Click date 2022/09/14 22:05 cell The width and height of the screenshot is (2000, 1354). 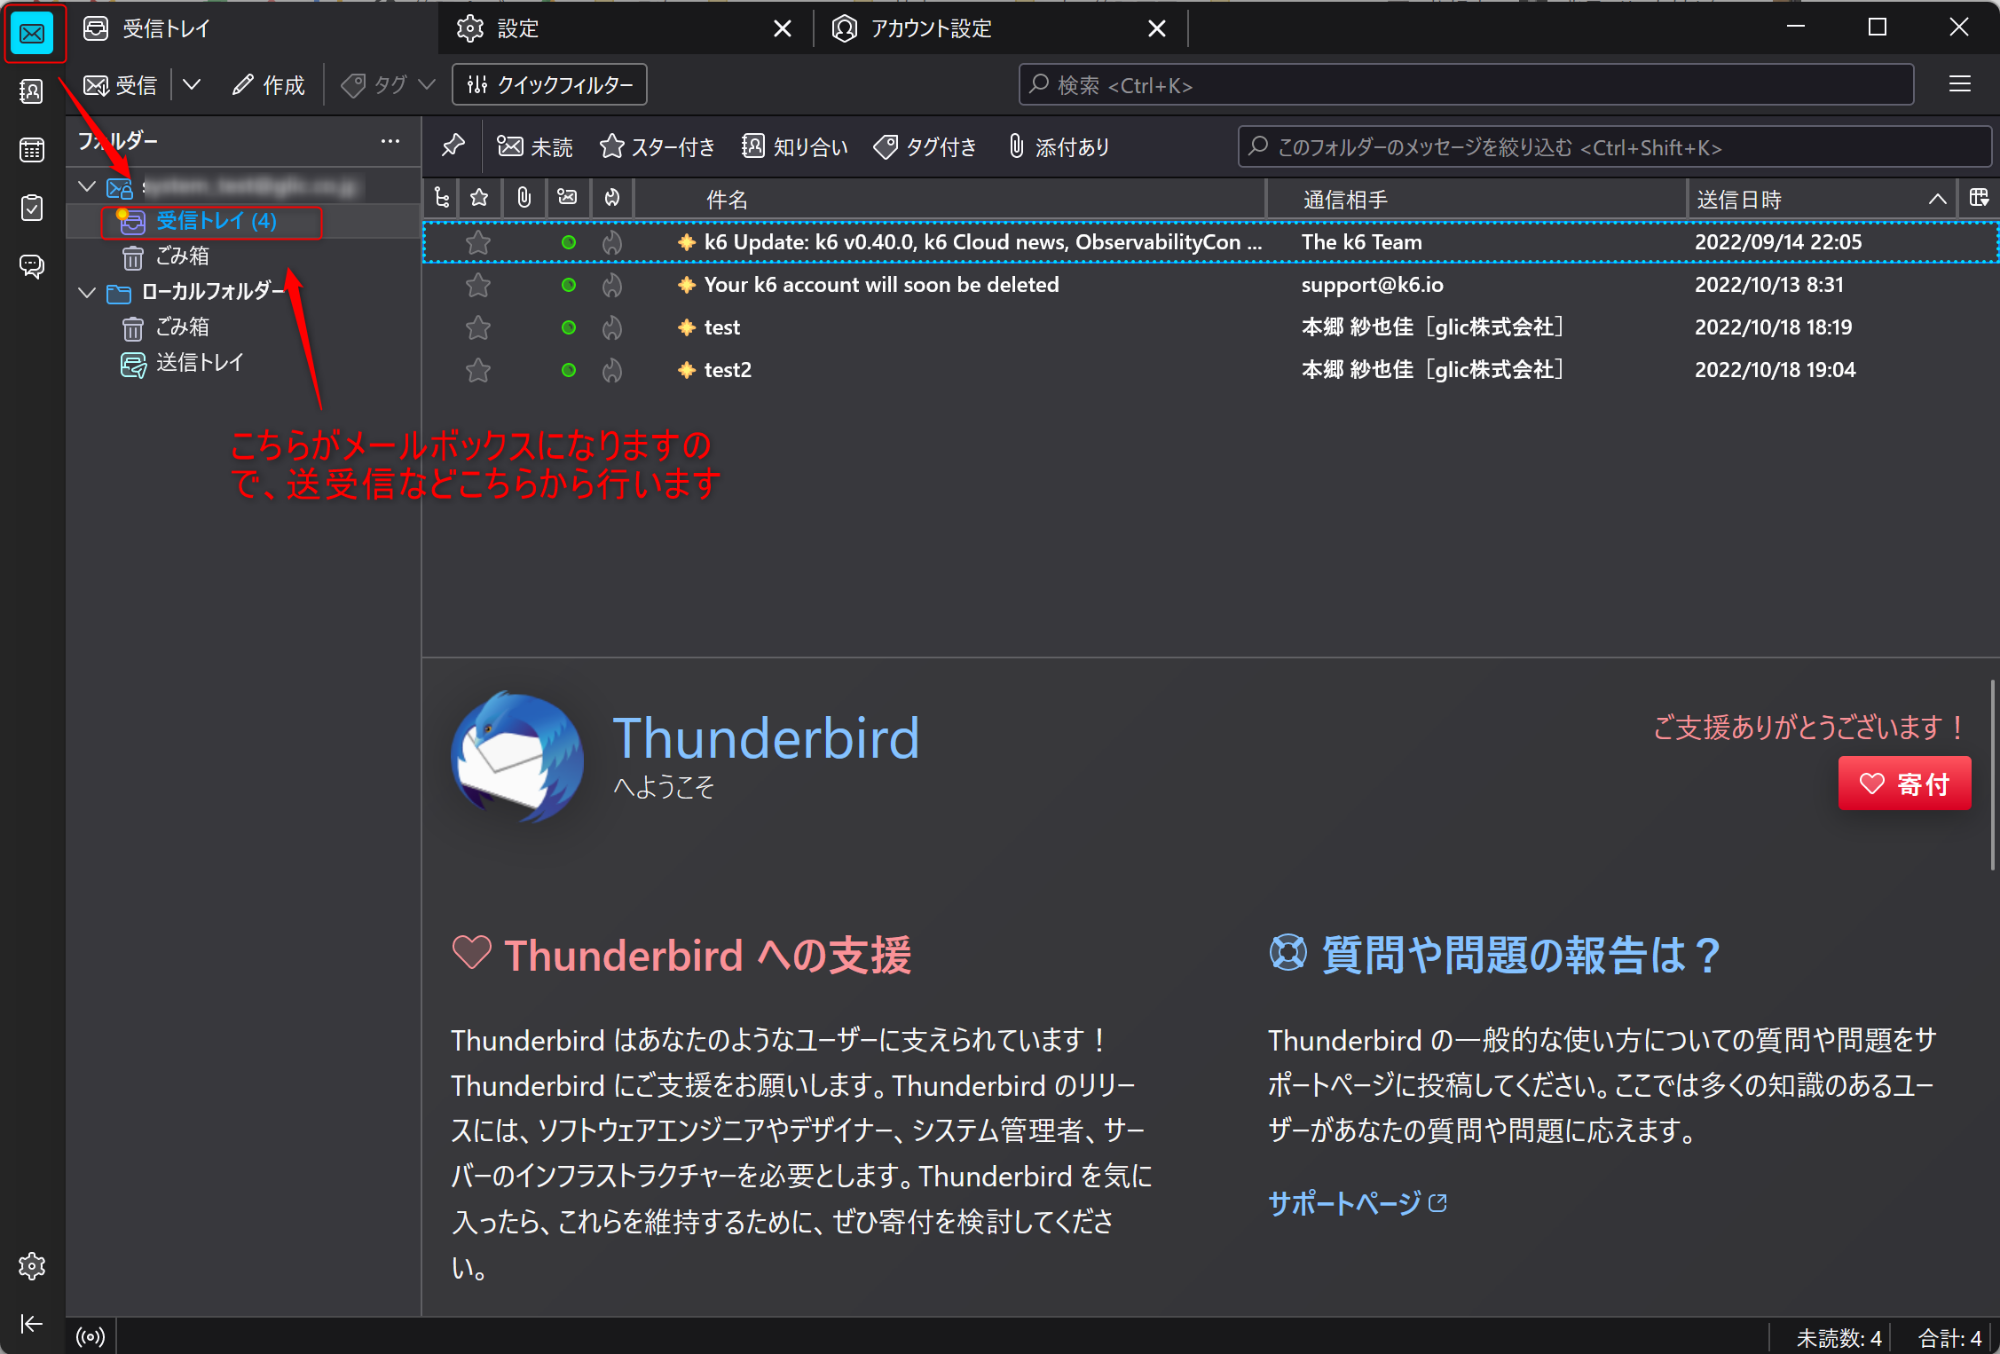(1778, 242)
